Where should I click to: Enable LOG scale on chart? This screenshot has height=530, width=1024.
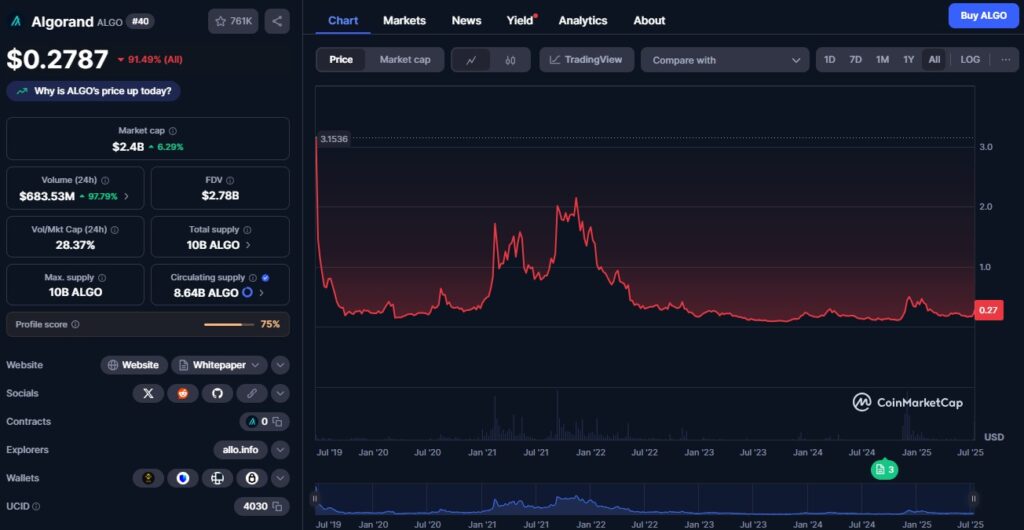(x=970, y=60)
